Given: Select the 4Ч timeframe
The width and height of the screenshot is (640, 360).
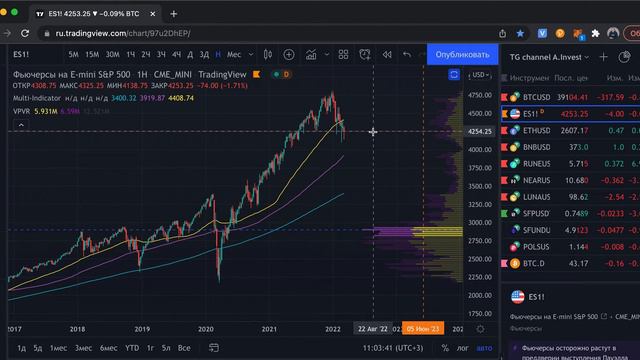Looking at the screenshot, I should [x=176, y=54].
